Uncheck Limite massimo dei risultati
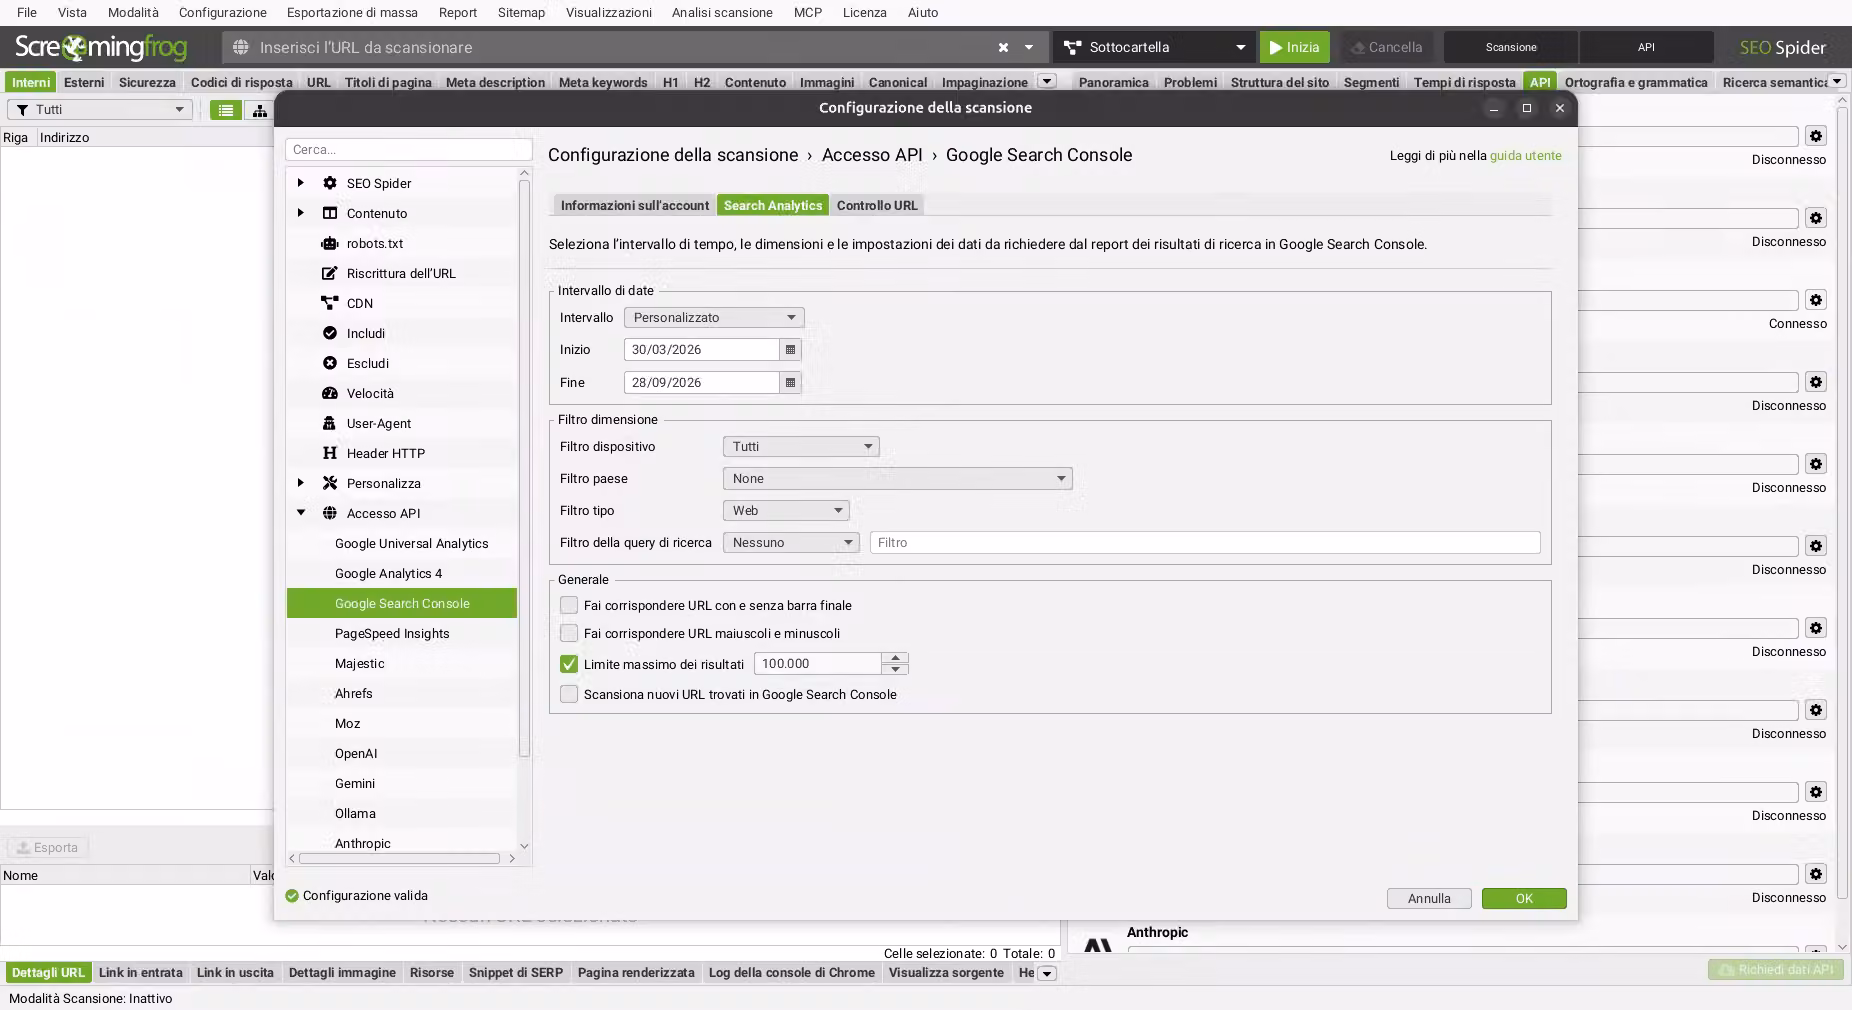This screenshot has width=1852, height=1010. tap(569, 664)
